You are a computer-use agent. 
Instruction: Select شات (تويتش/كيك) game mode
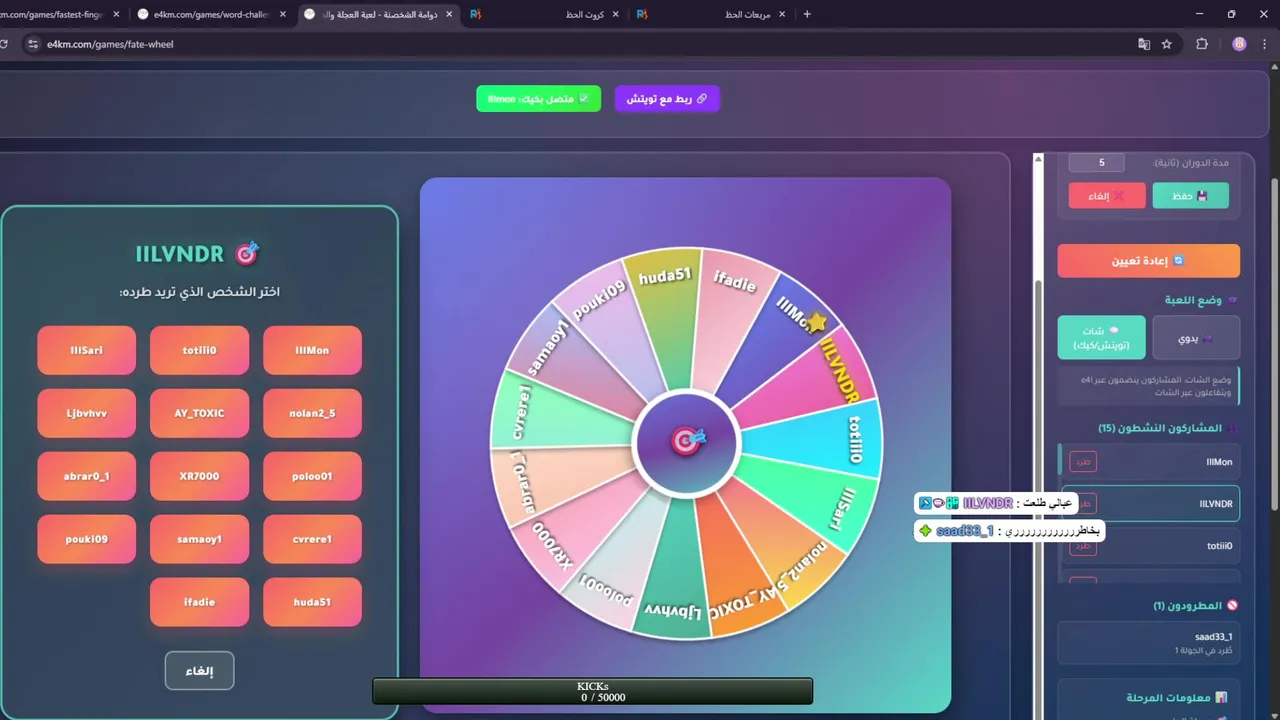click(1101, 338)
